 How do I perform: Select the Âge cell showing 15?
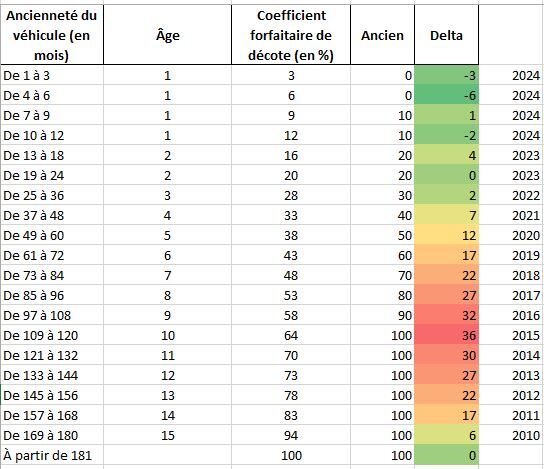tap(167, 435)
